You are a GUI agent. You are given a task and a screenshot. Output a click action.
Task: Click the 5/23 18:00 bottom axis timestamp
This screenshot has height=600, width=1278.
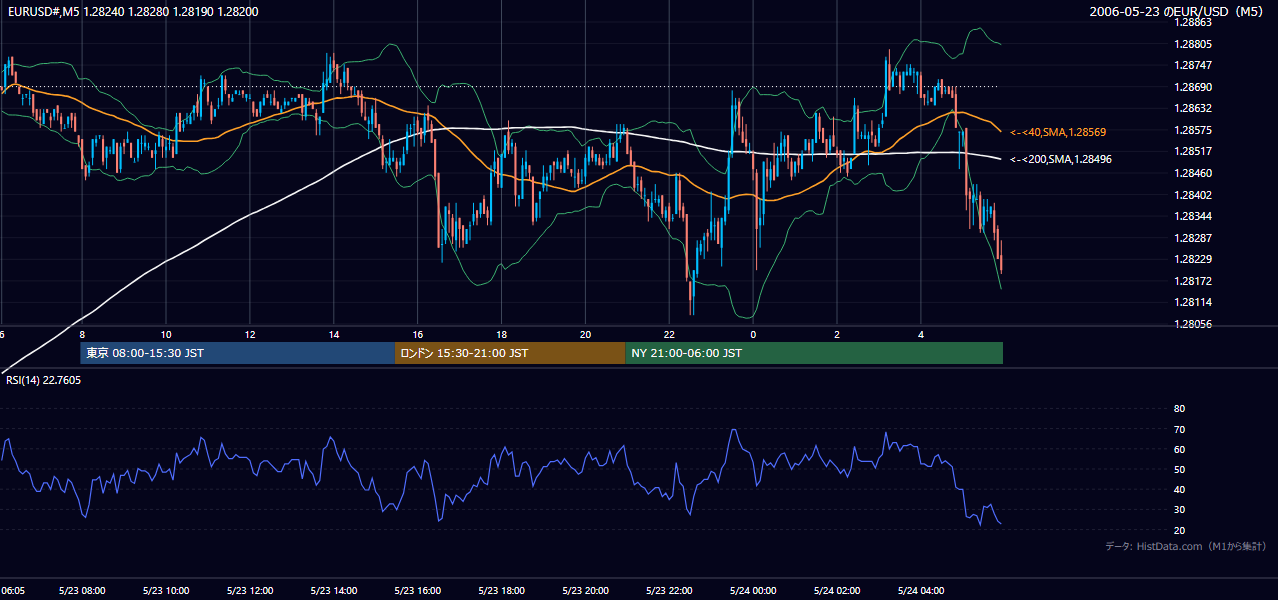point(502,590)
